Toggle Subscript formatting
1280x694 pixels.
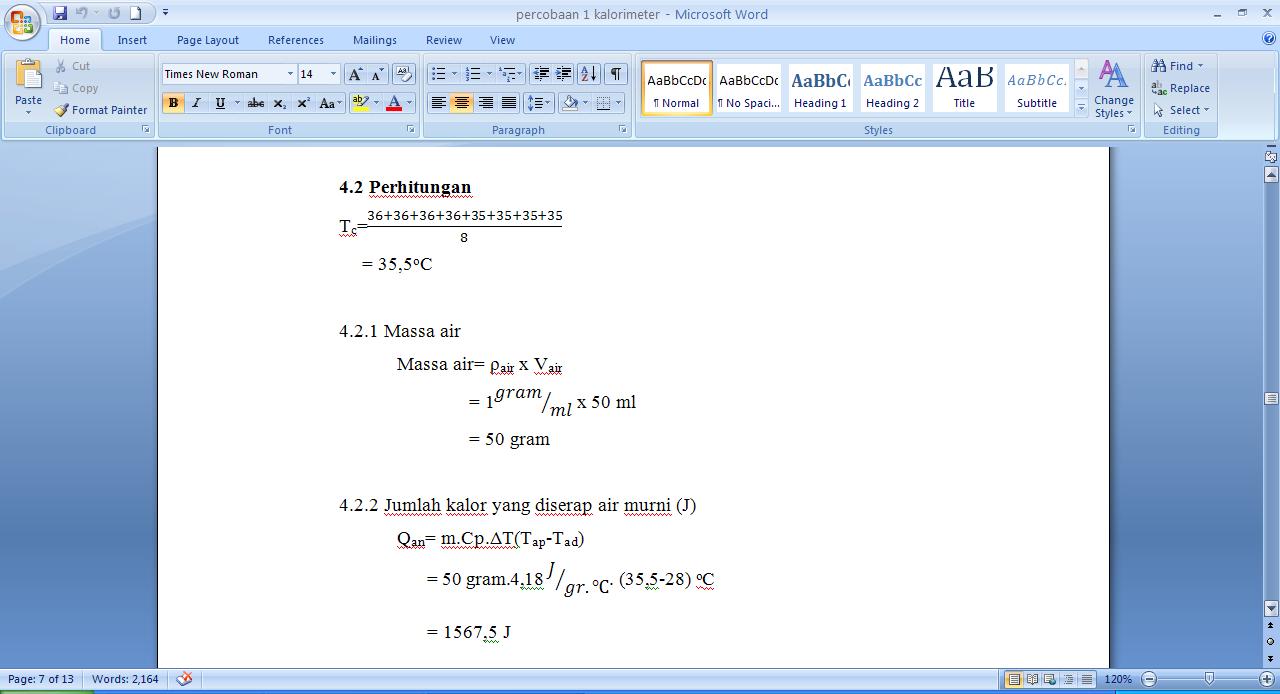point(280,103)
